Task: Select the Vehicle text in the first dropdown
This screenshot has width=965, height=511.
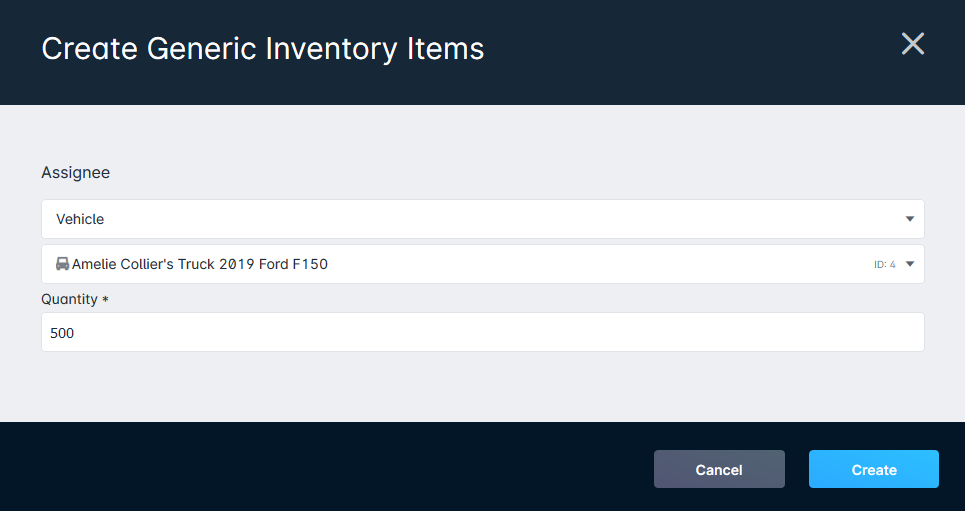Action: 80,219
